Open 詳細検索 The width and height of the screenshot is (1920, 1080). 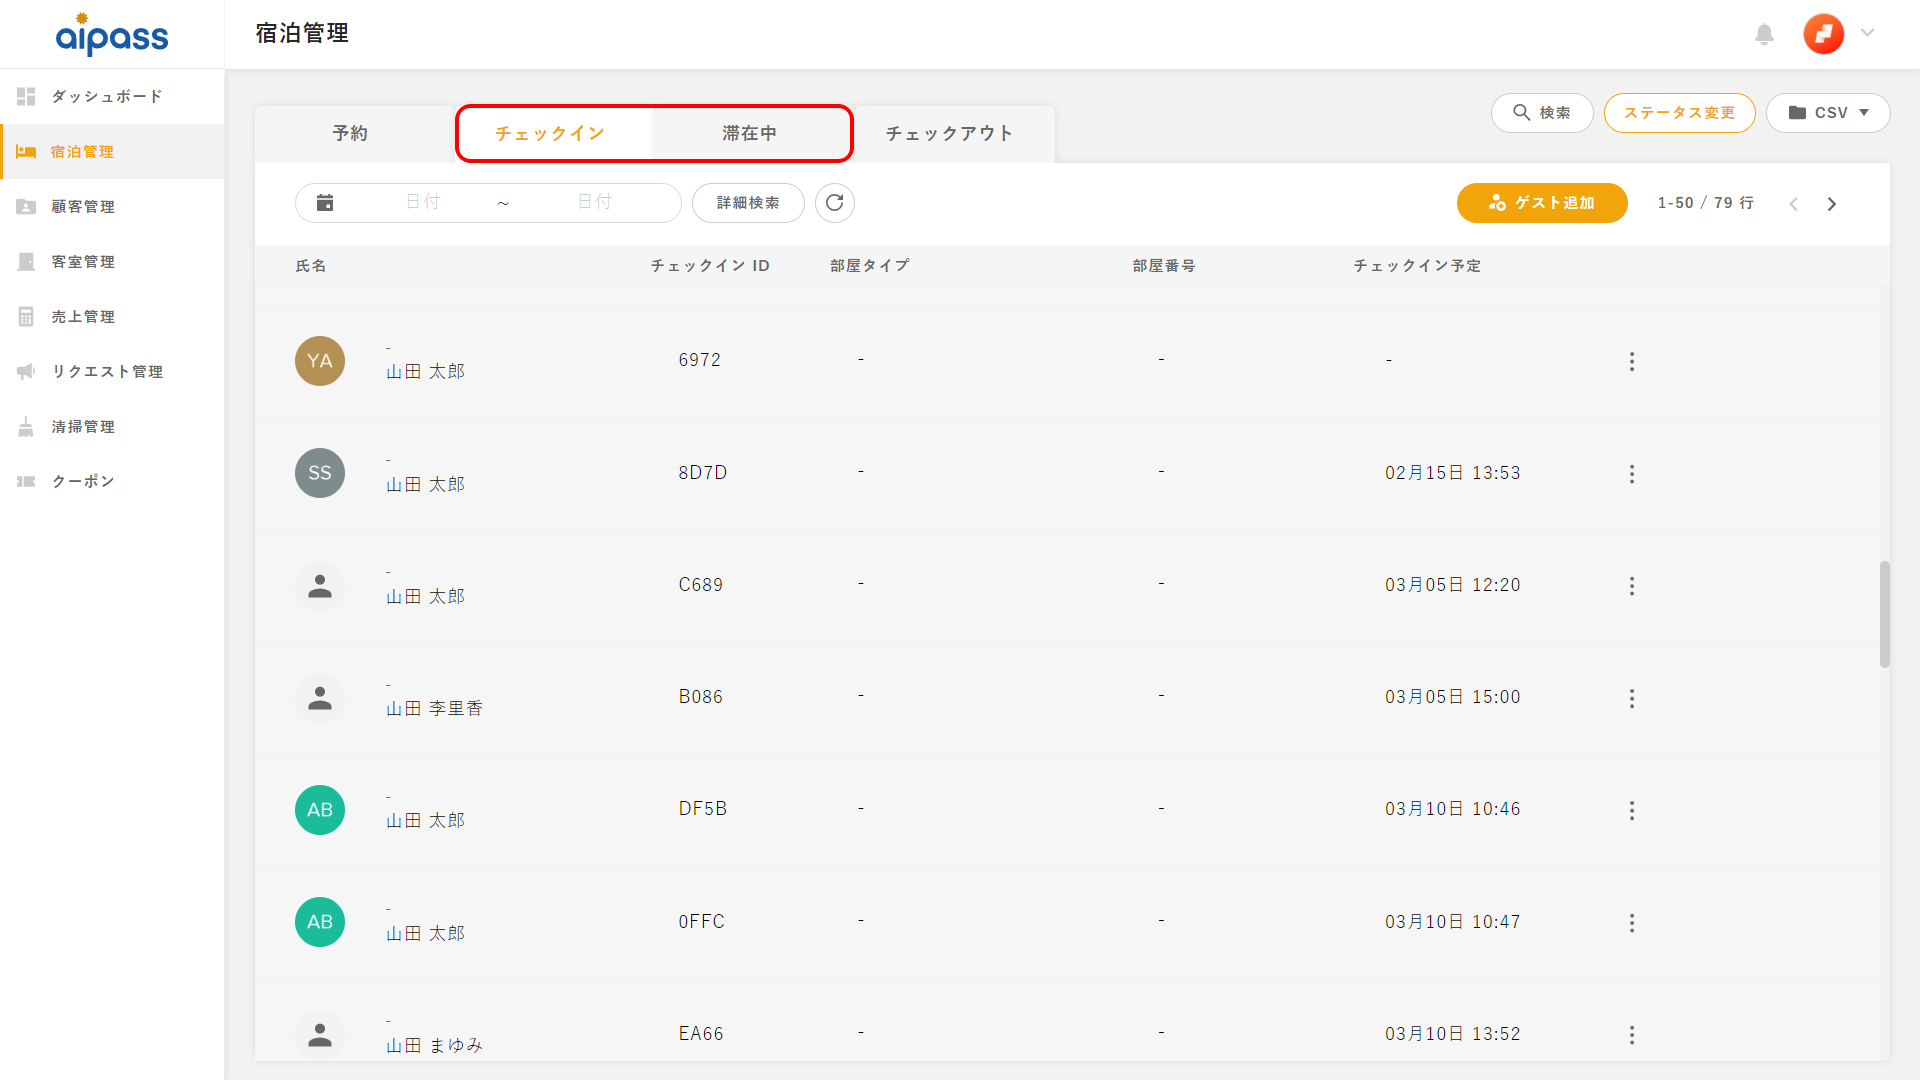tap(748, 203)
